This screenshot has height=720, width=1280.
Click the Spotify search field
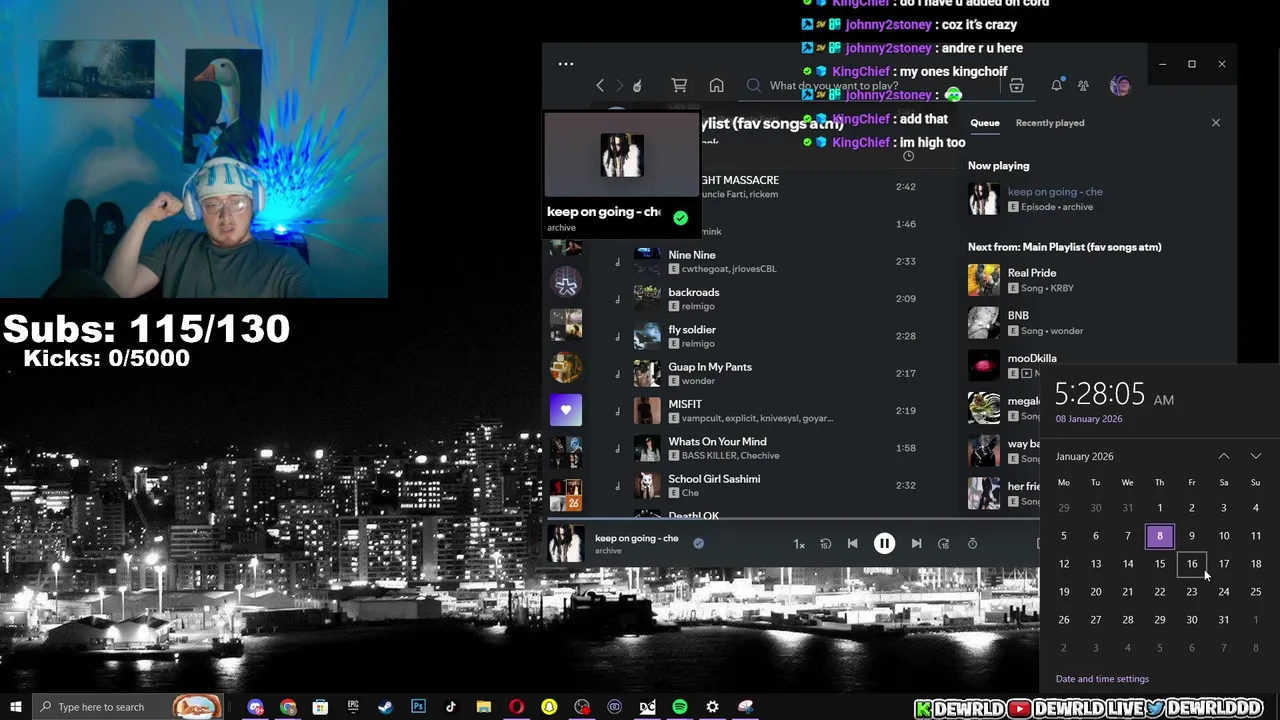pyautogui.click(x=870, y=86)
